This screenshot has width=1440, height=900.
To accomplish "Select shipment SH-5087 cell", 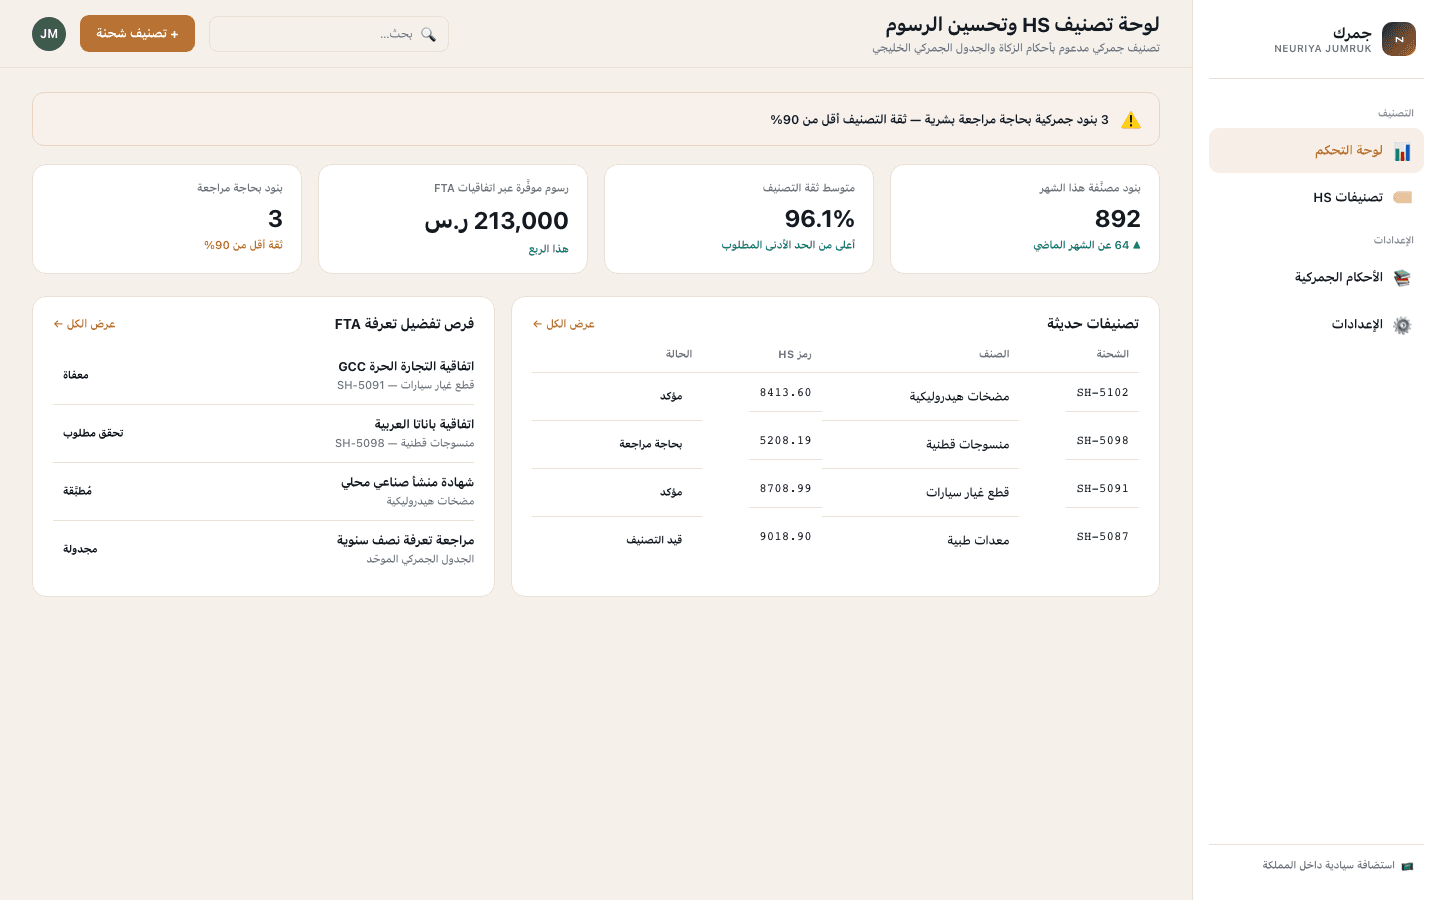I will pos(1102,537).
